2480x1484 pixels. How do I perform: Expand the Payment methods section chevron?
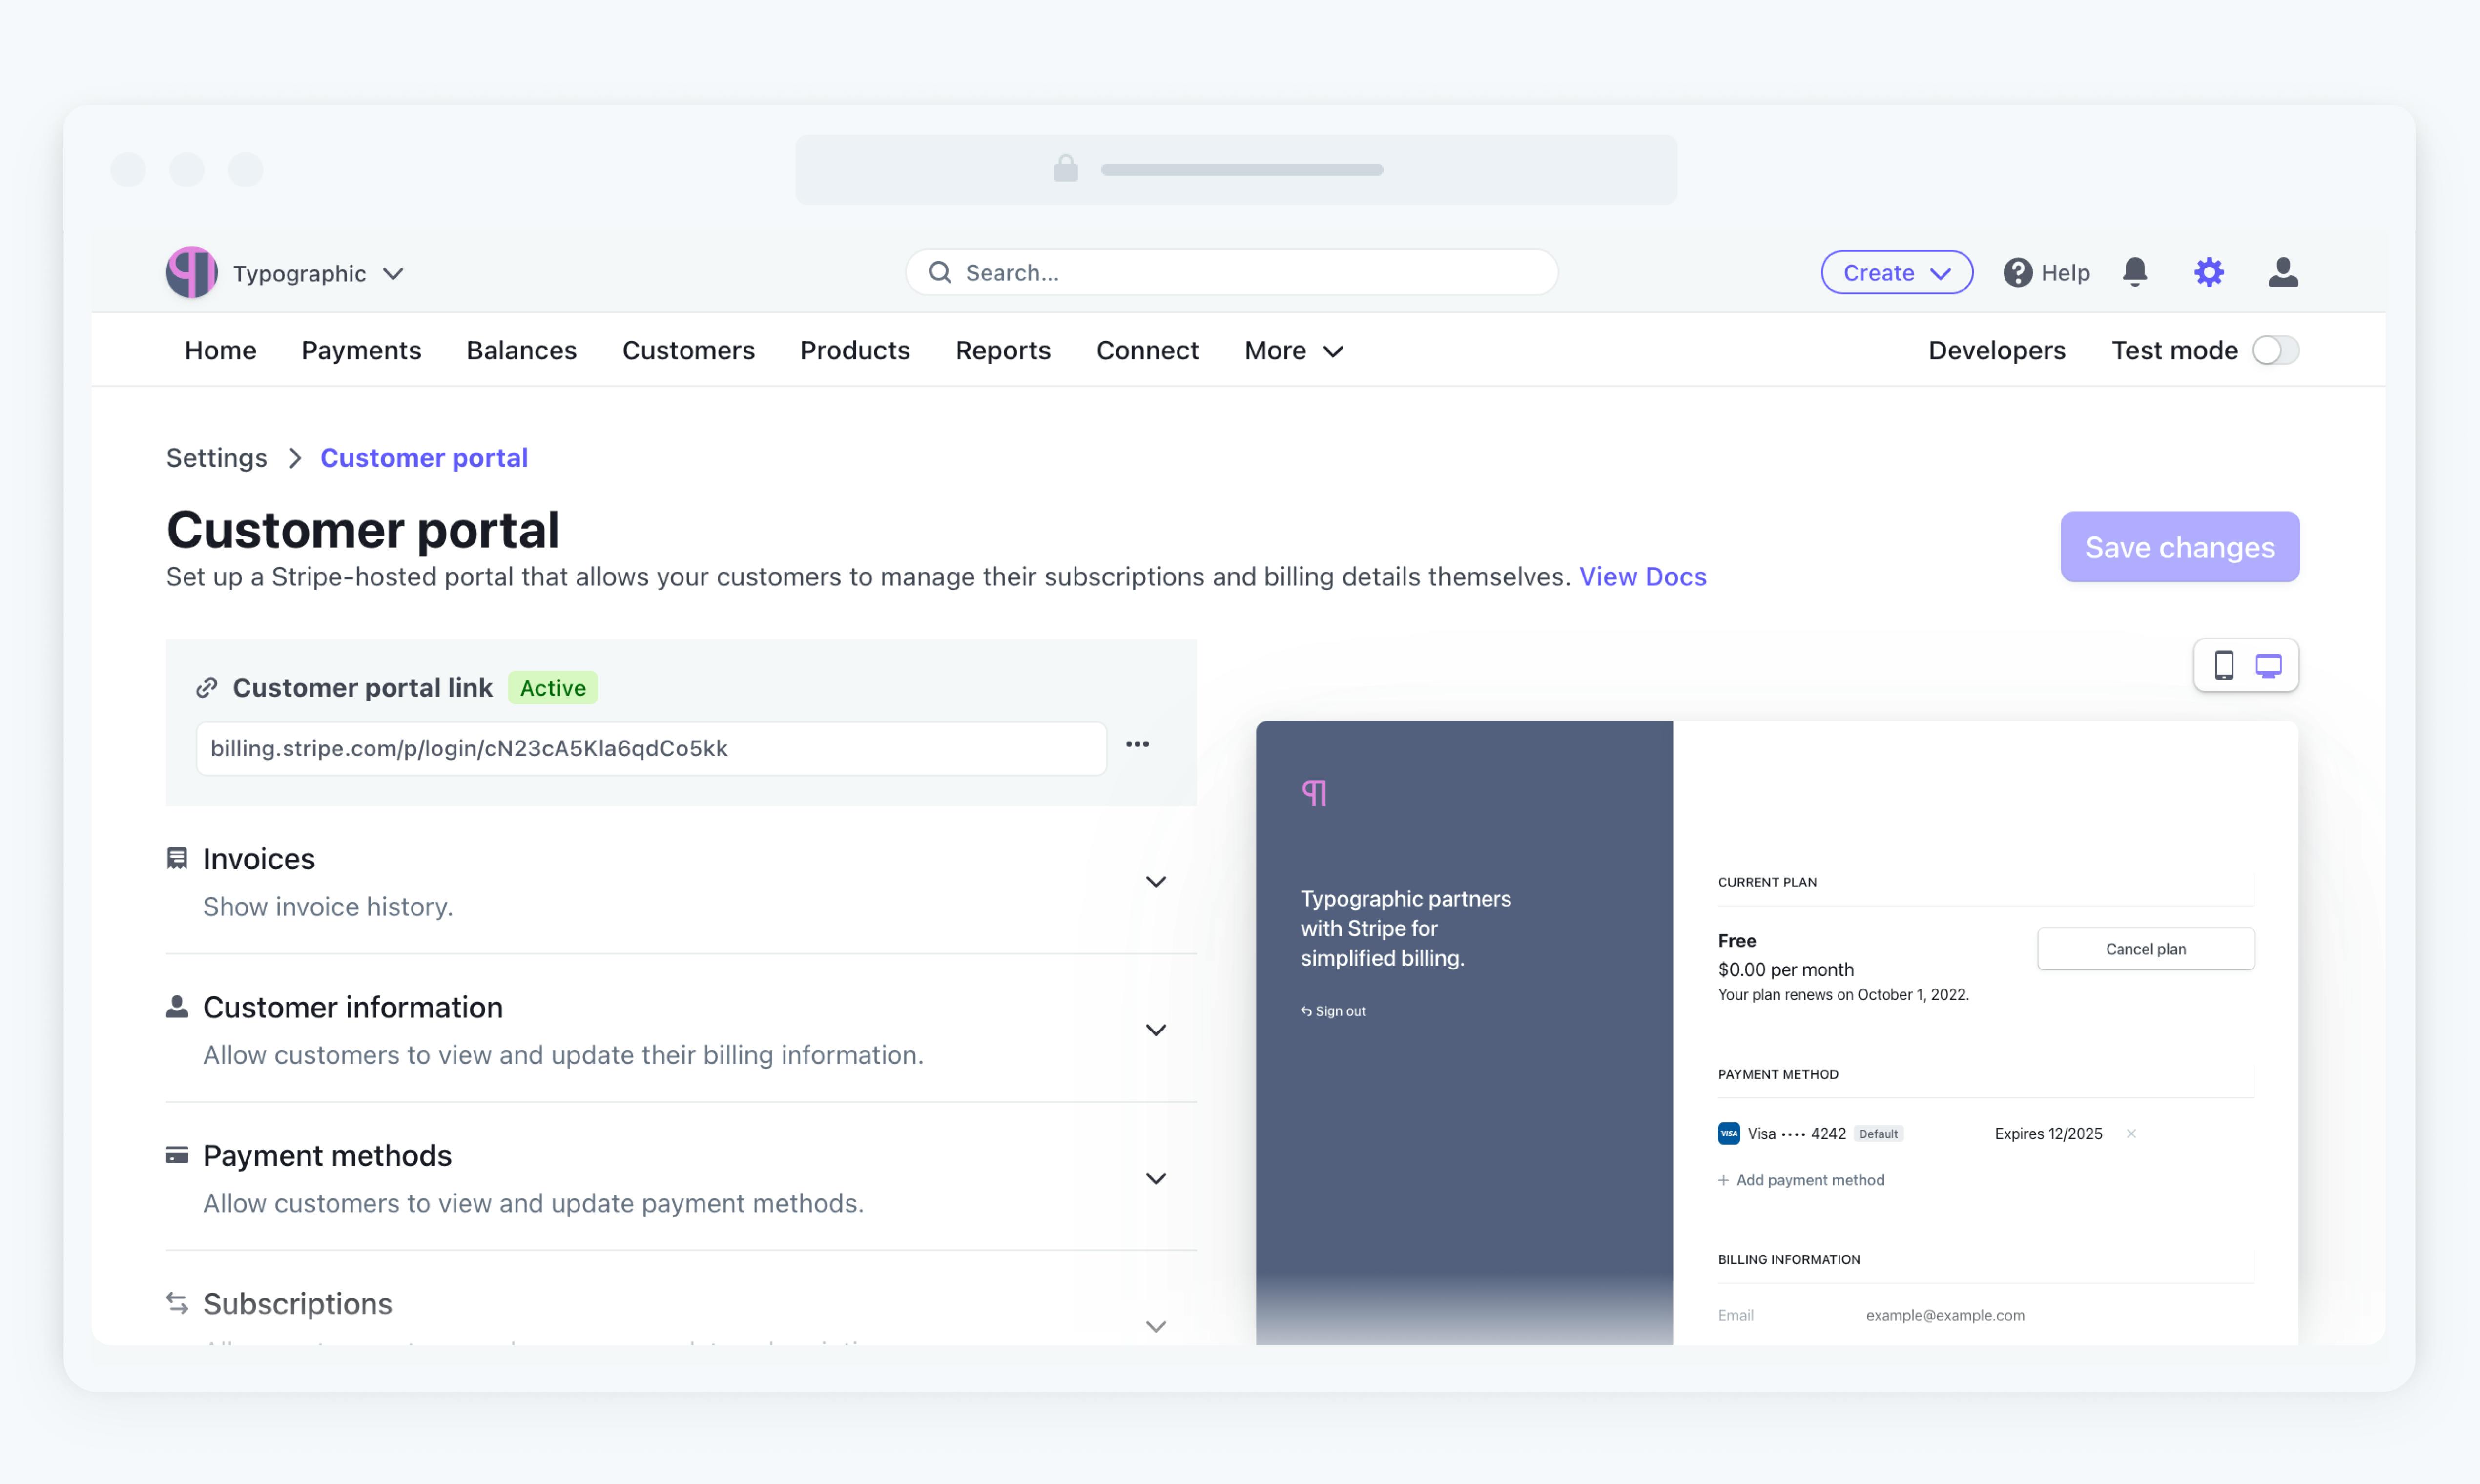pyautogui.click(x=1156, y=1179)
